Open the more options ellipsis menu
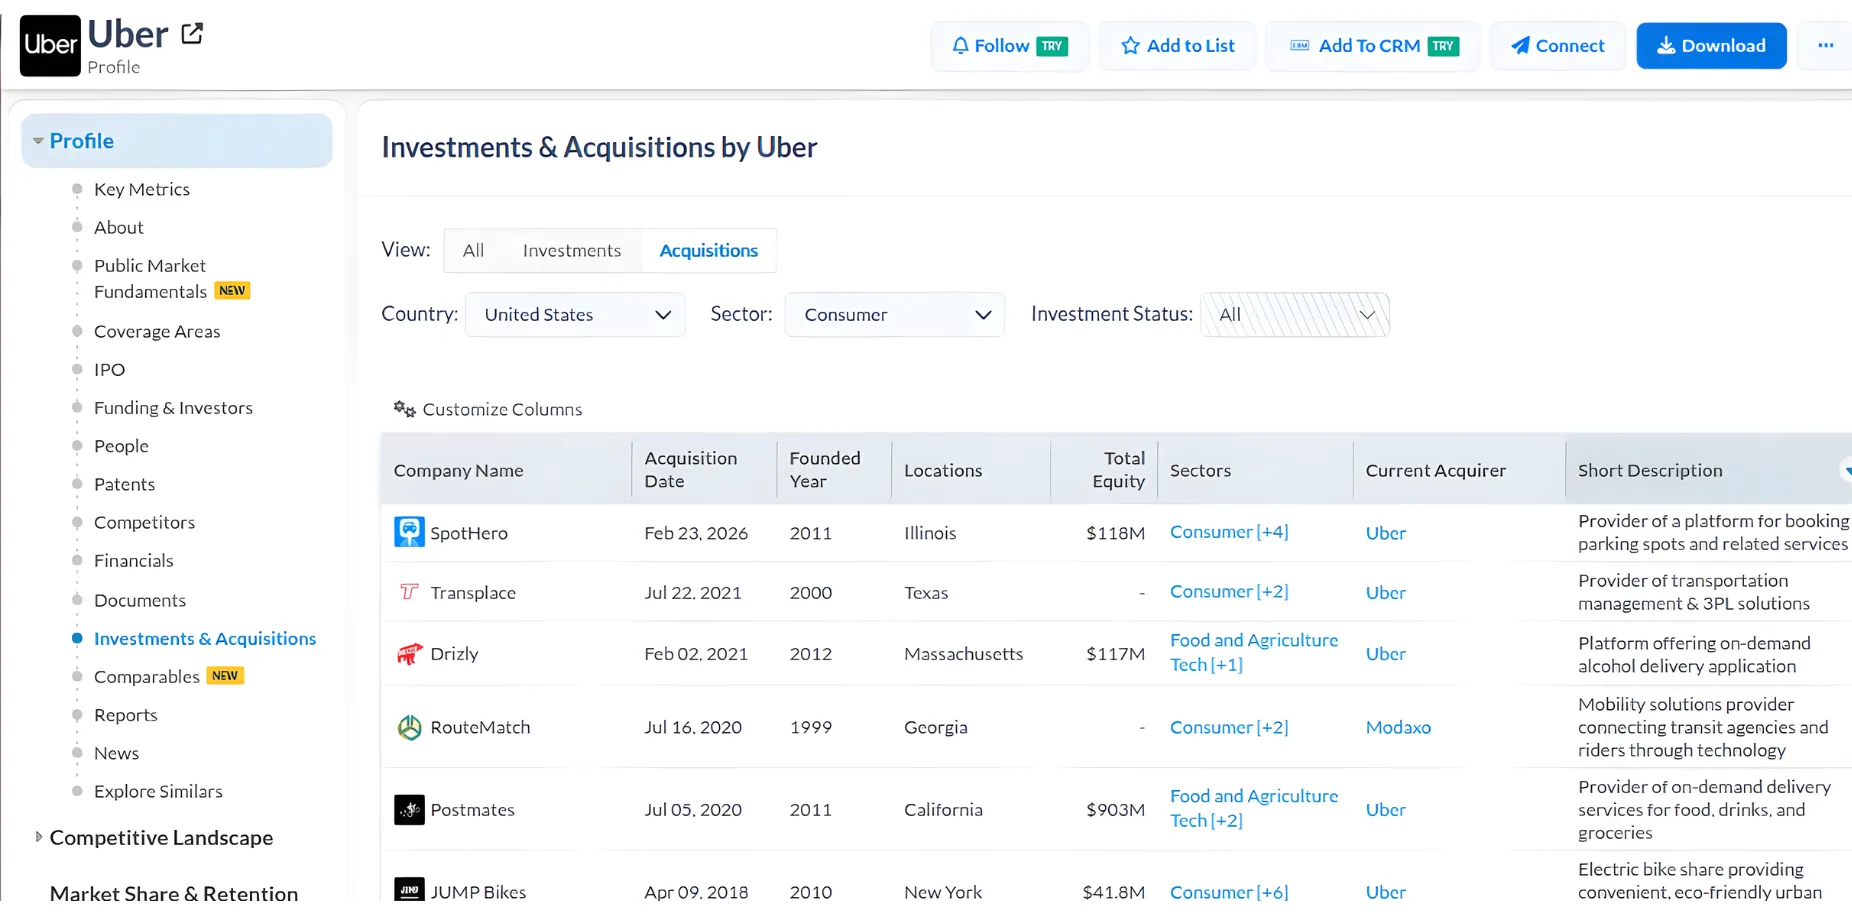The image size is (1852, 920). pyautogui.click(x=1825, y=46)
